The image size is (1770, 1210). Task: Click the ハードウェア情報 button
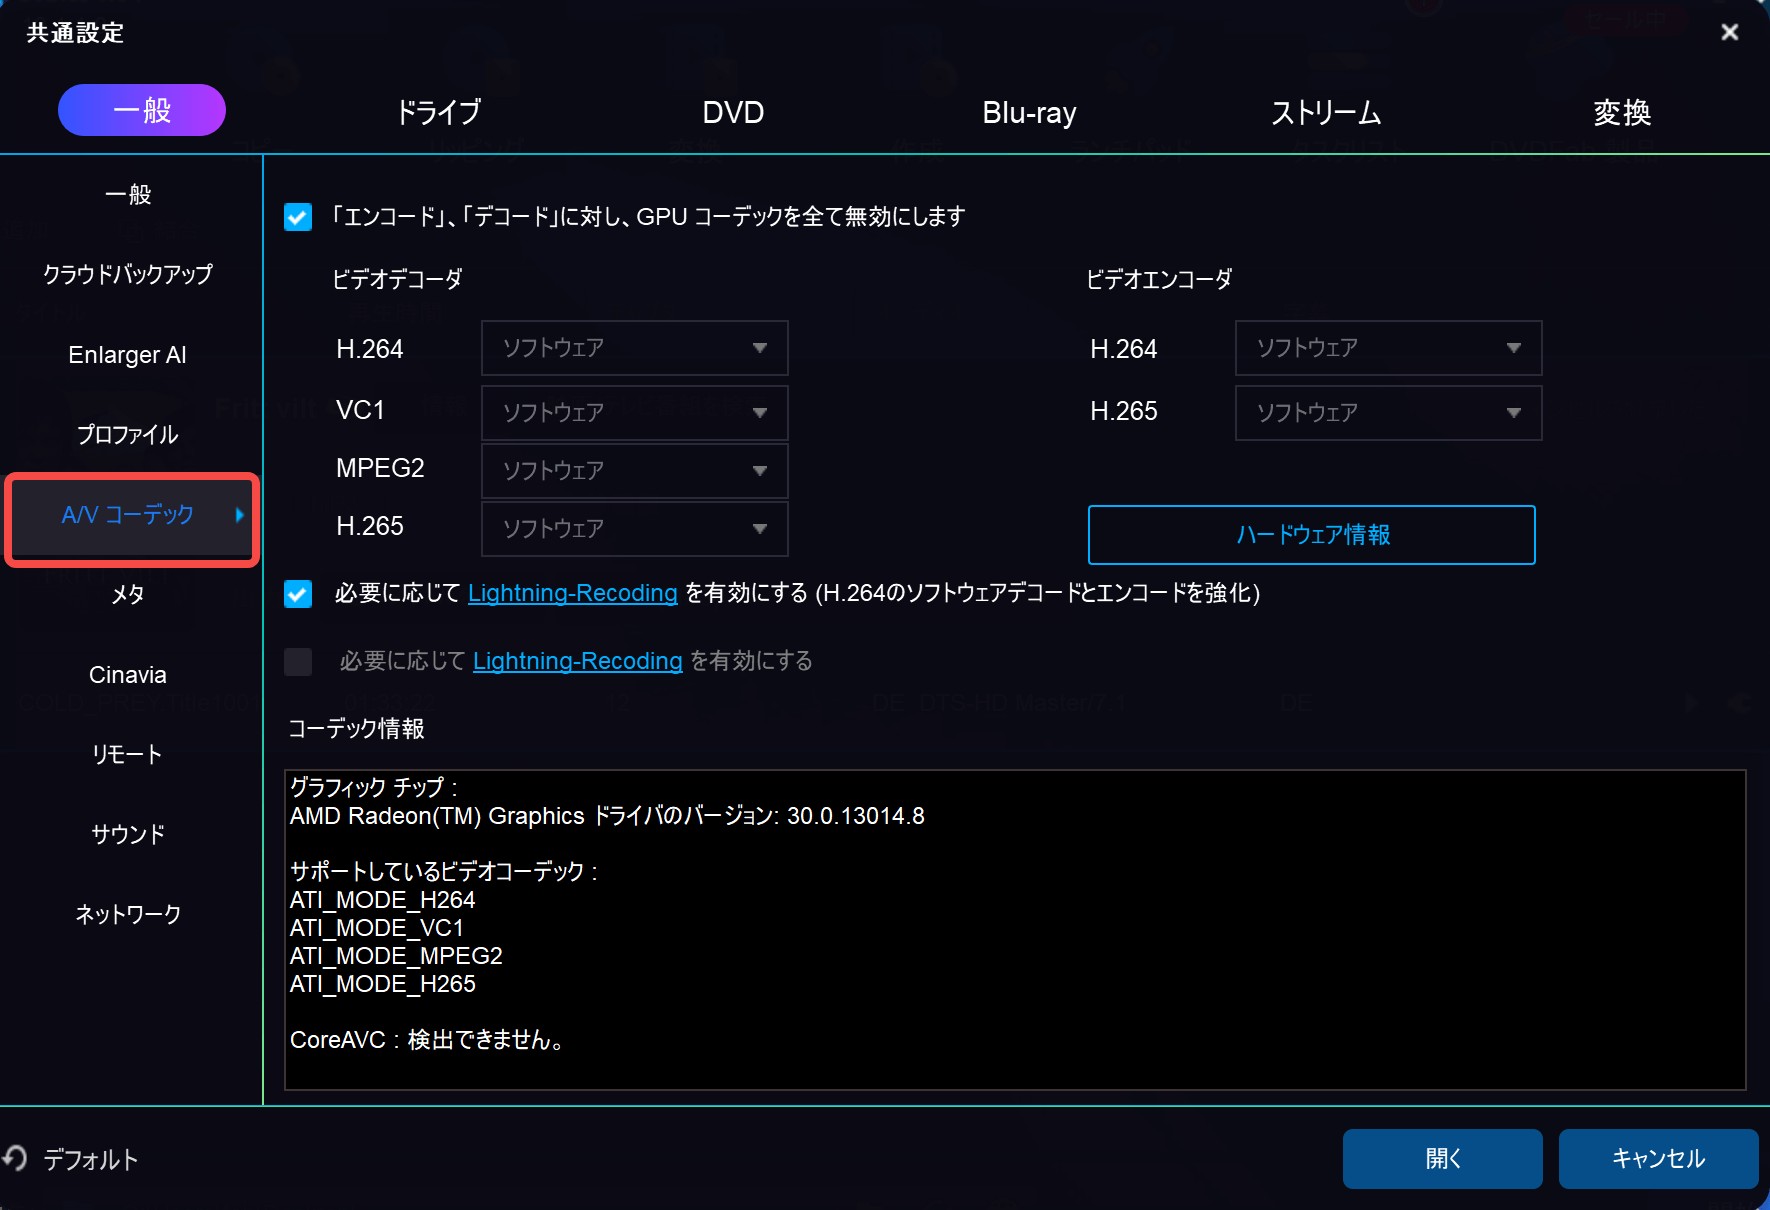pyautogui.click(x=1312, y=535)
